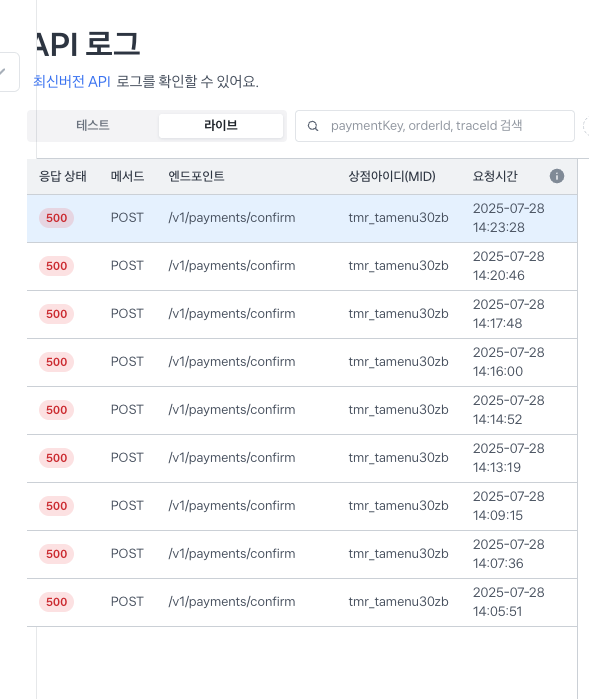Open the log row at 14:07:36
The height and width of the screenshot is (699, 589).
[x=302, y=554]
